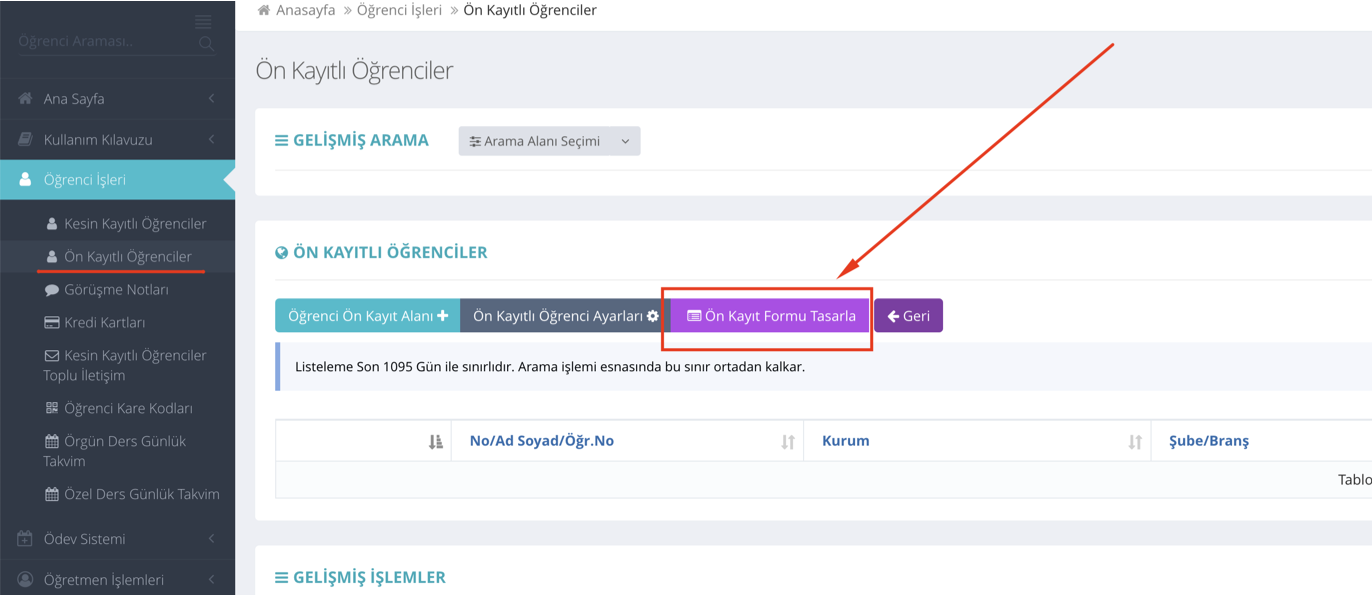Screen dimensions: 1372x595
Task: Open Öğrenci Kare Kodları sidebar item
Action: coord(127,408)
